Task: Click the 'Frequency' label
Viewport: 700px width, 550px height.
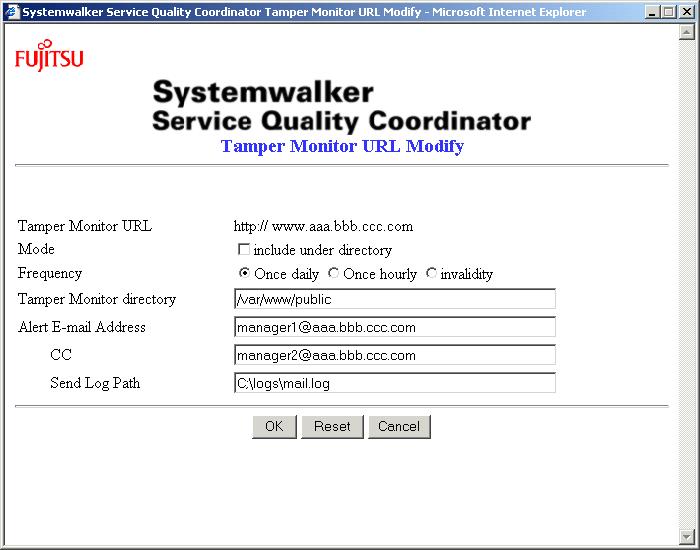Action: click(x=50, y=273)
